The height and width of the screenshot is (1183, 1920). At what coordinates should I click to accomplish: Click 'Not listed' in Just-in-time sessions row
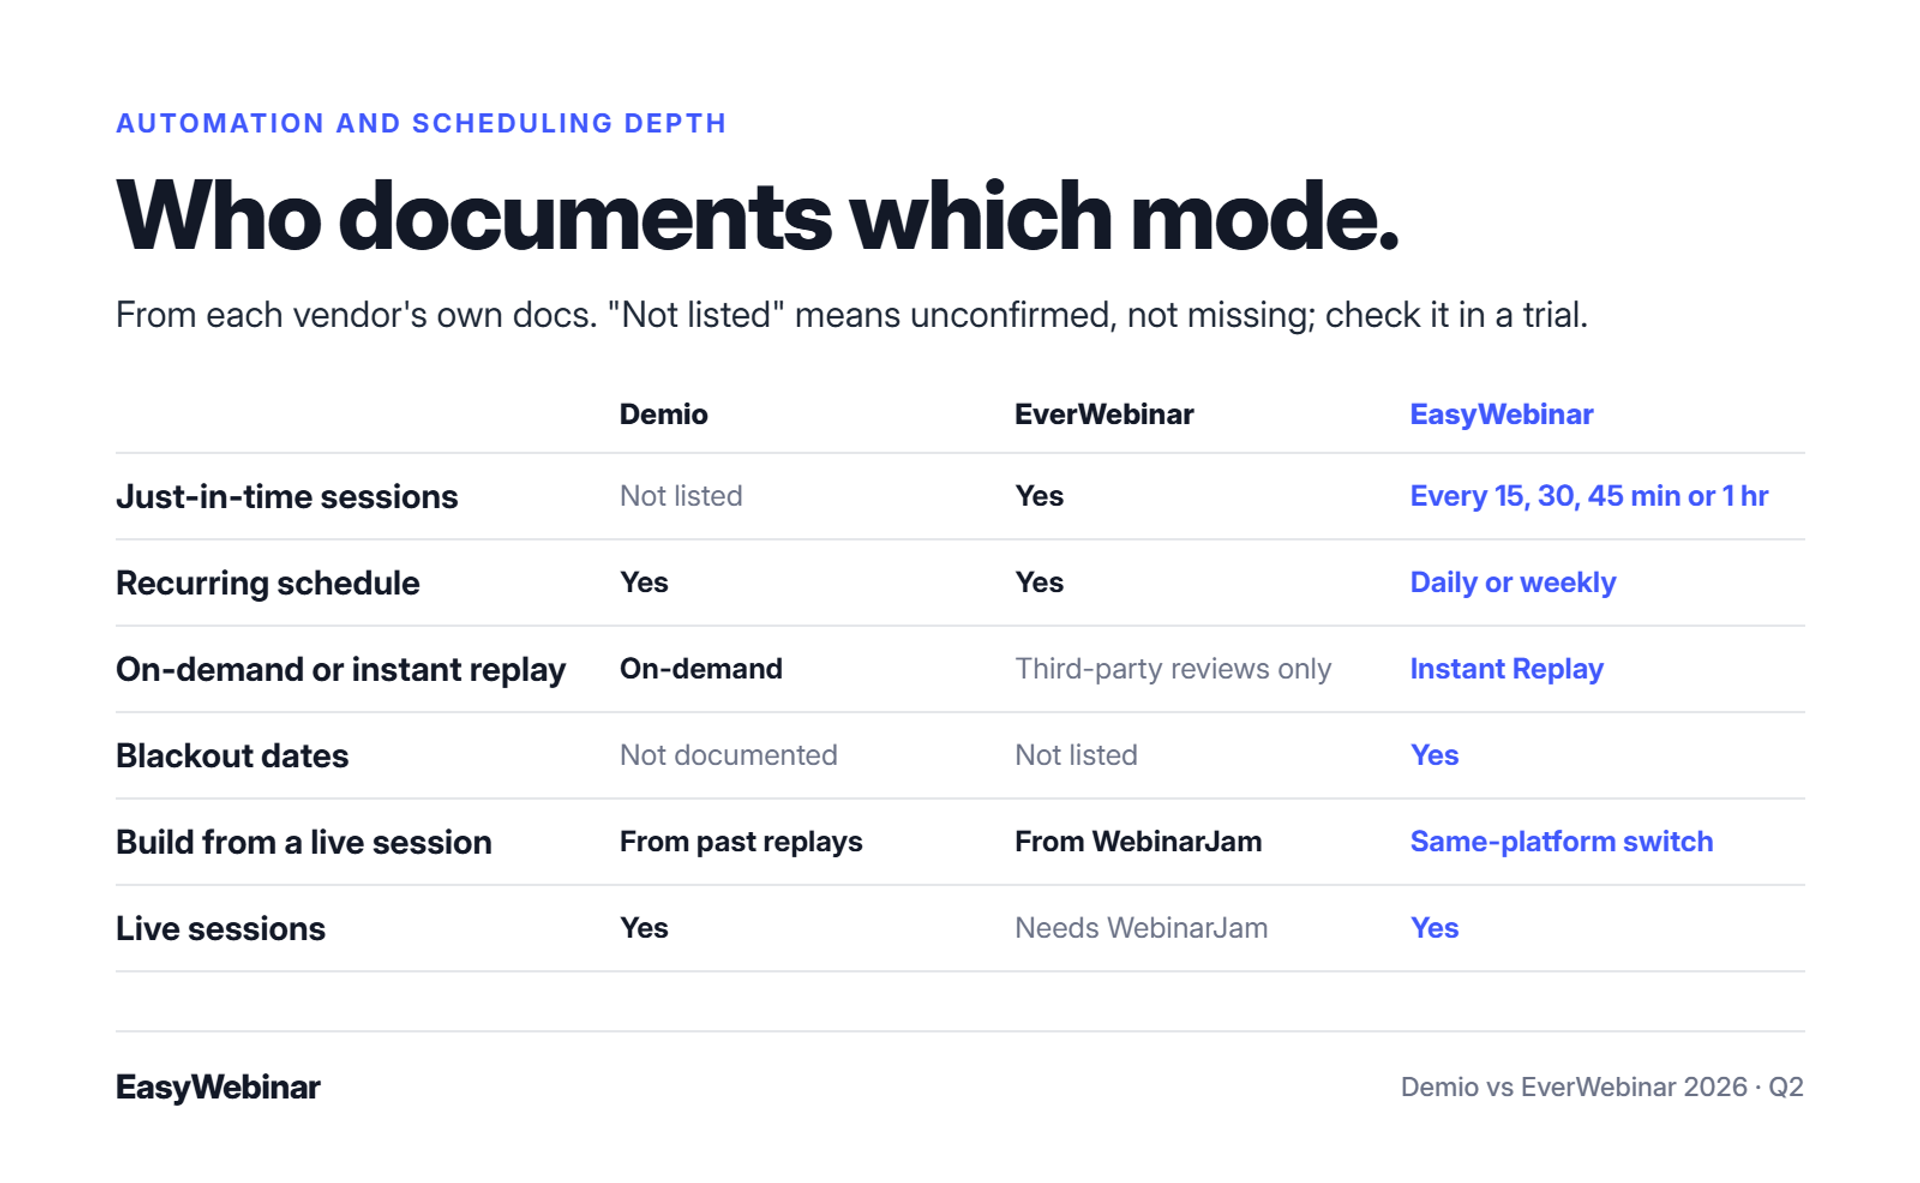[681, 496]
